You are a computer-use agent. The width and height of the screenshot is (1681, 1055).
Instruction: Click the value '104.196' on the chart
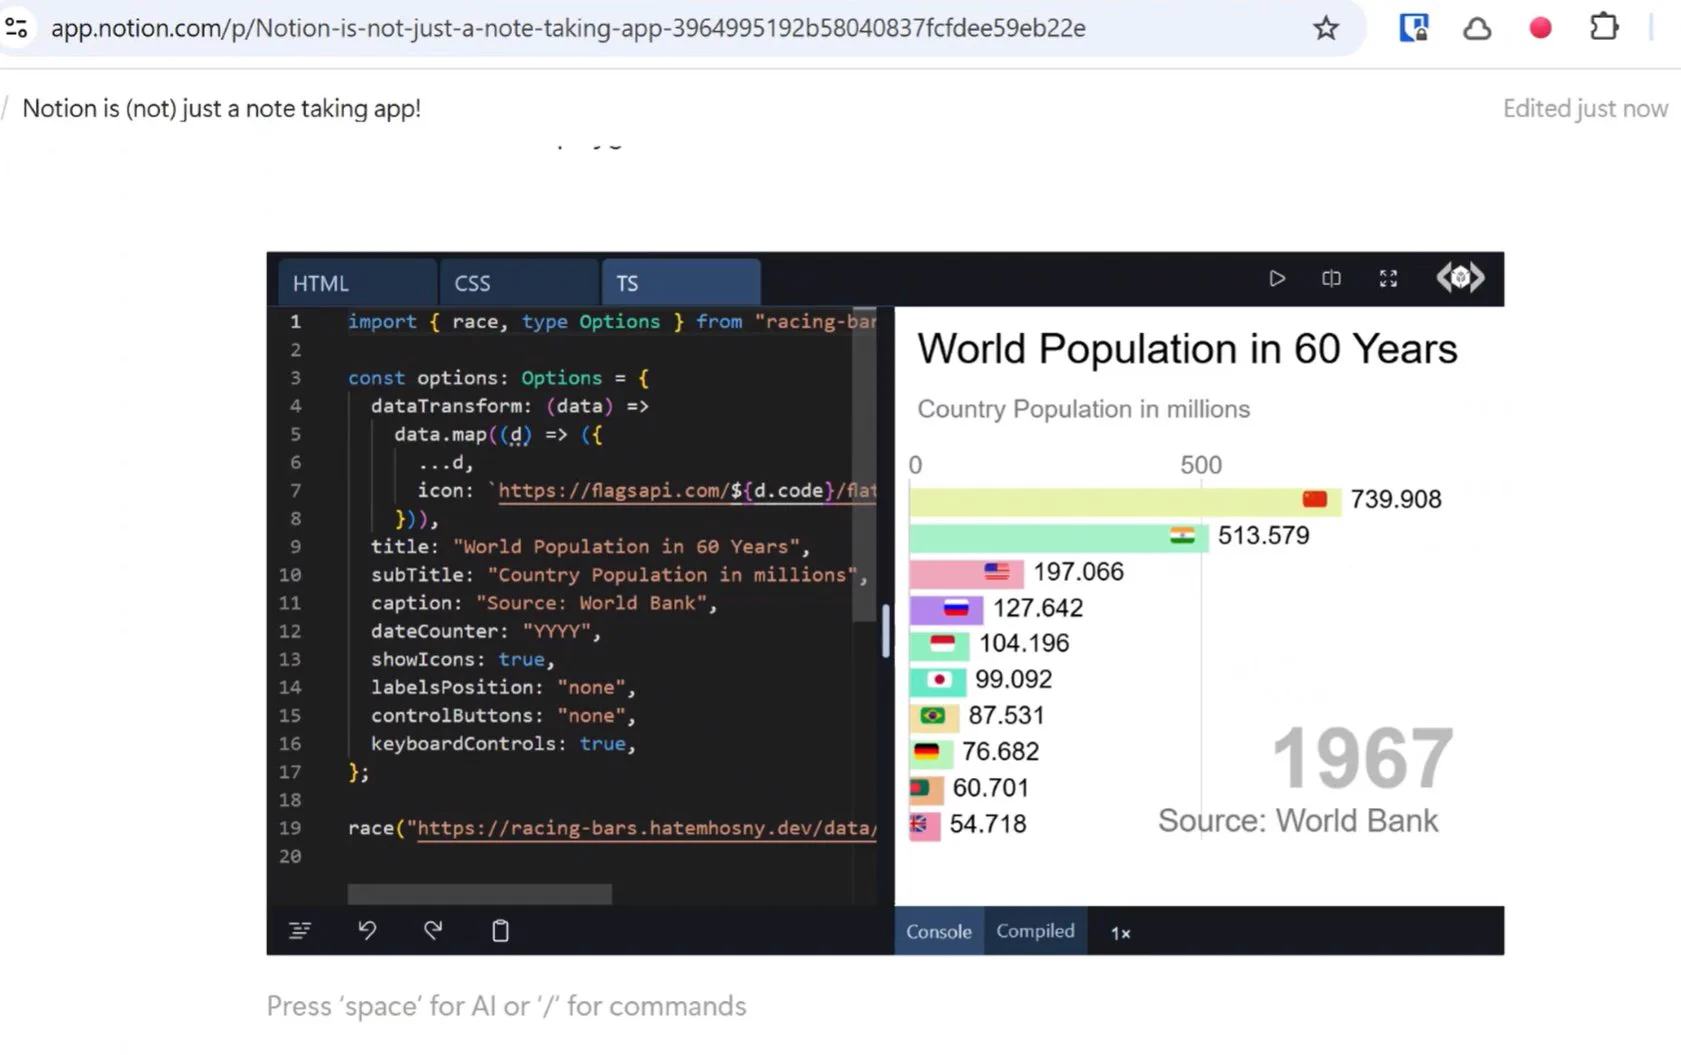click(1024, 644)
